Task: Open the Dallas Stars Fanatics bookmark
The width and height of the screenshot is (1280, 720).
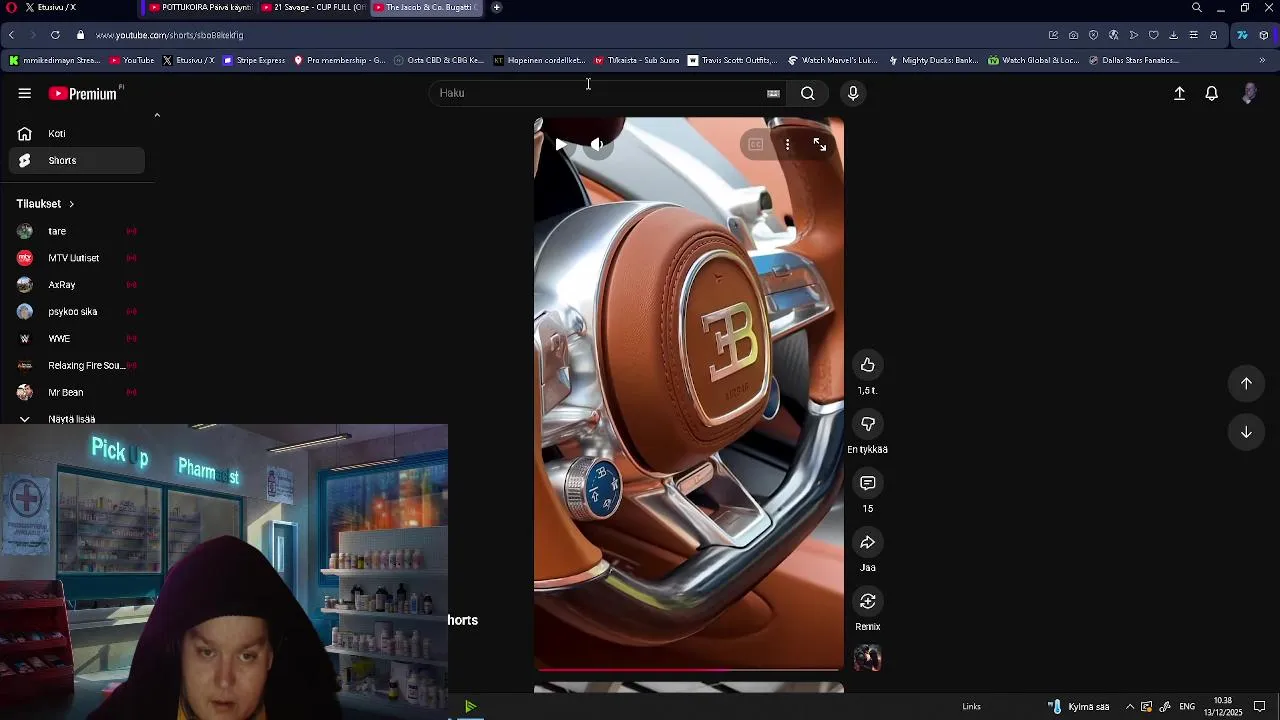Action: tap(1133, 60)
